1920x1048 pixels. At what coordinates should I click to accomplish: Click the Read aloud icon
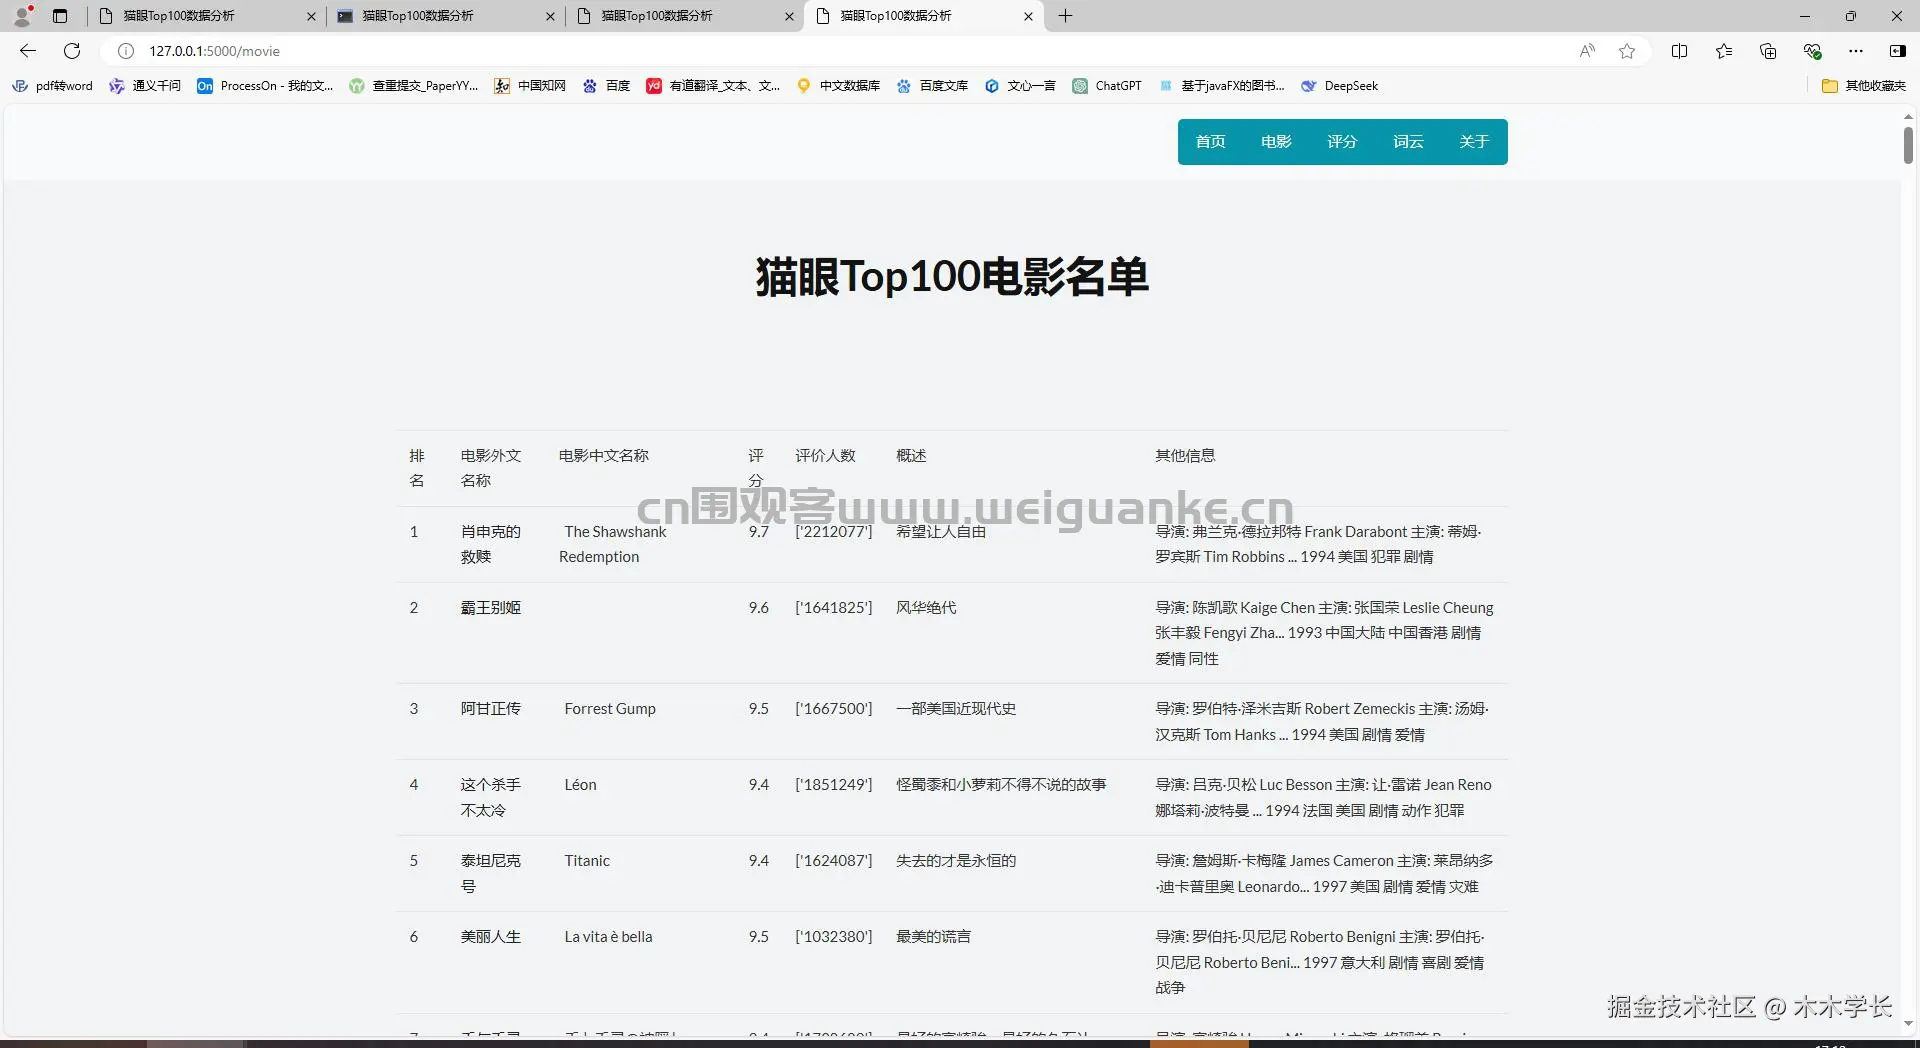(1587, 51)
